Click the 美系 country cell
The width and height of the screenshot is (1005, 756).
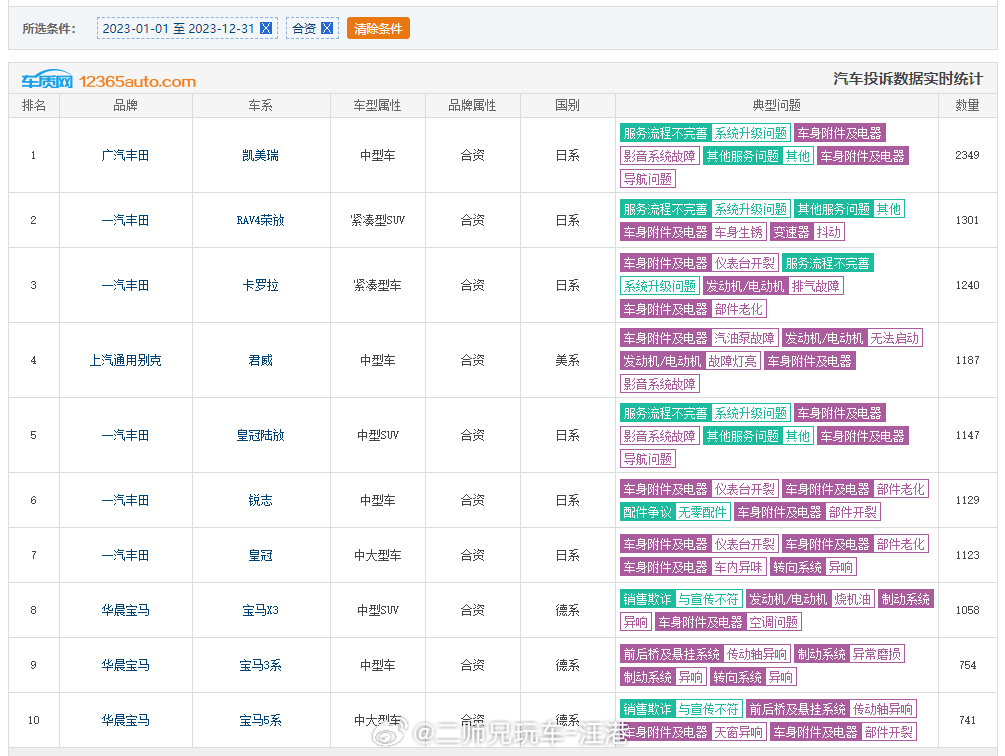567,360
